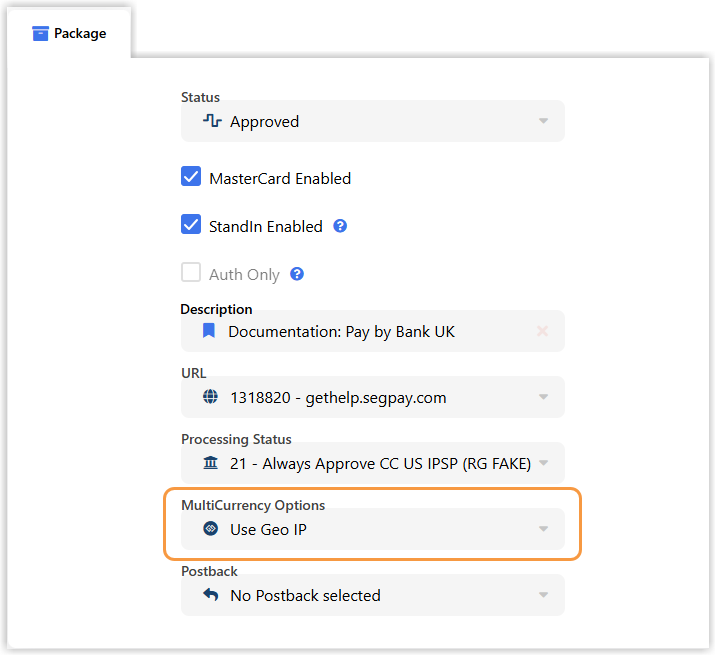Expand MultiCurrency Options dropdown arrow

(x=543, y=529)
